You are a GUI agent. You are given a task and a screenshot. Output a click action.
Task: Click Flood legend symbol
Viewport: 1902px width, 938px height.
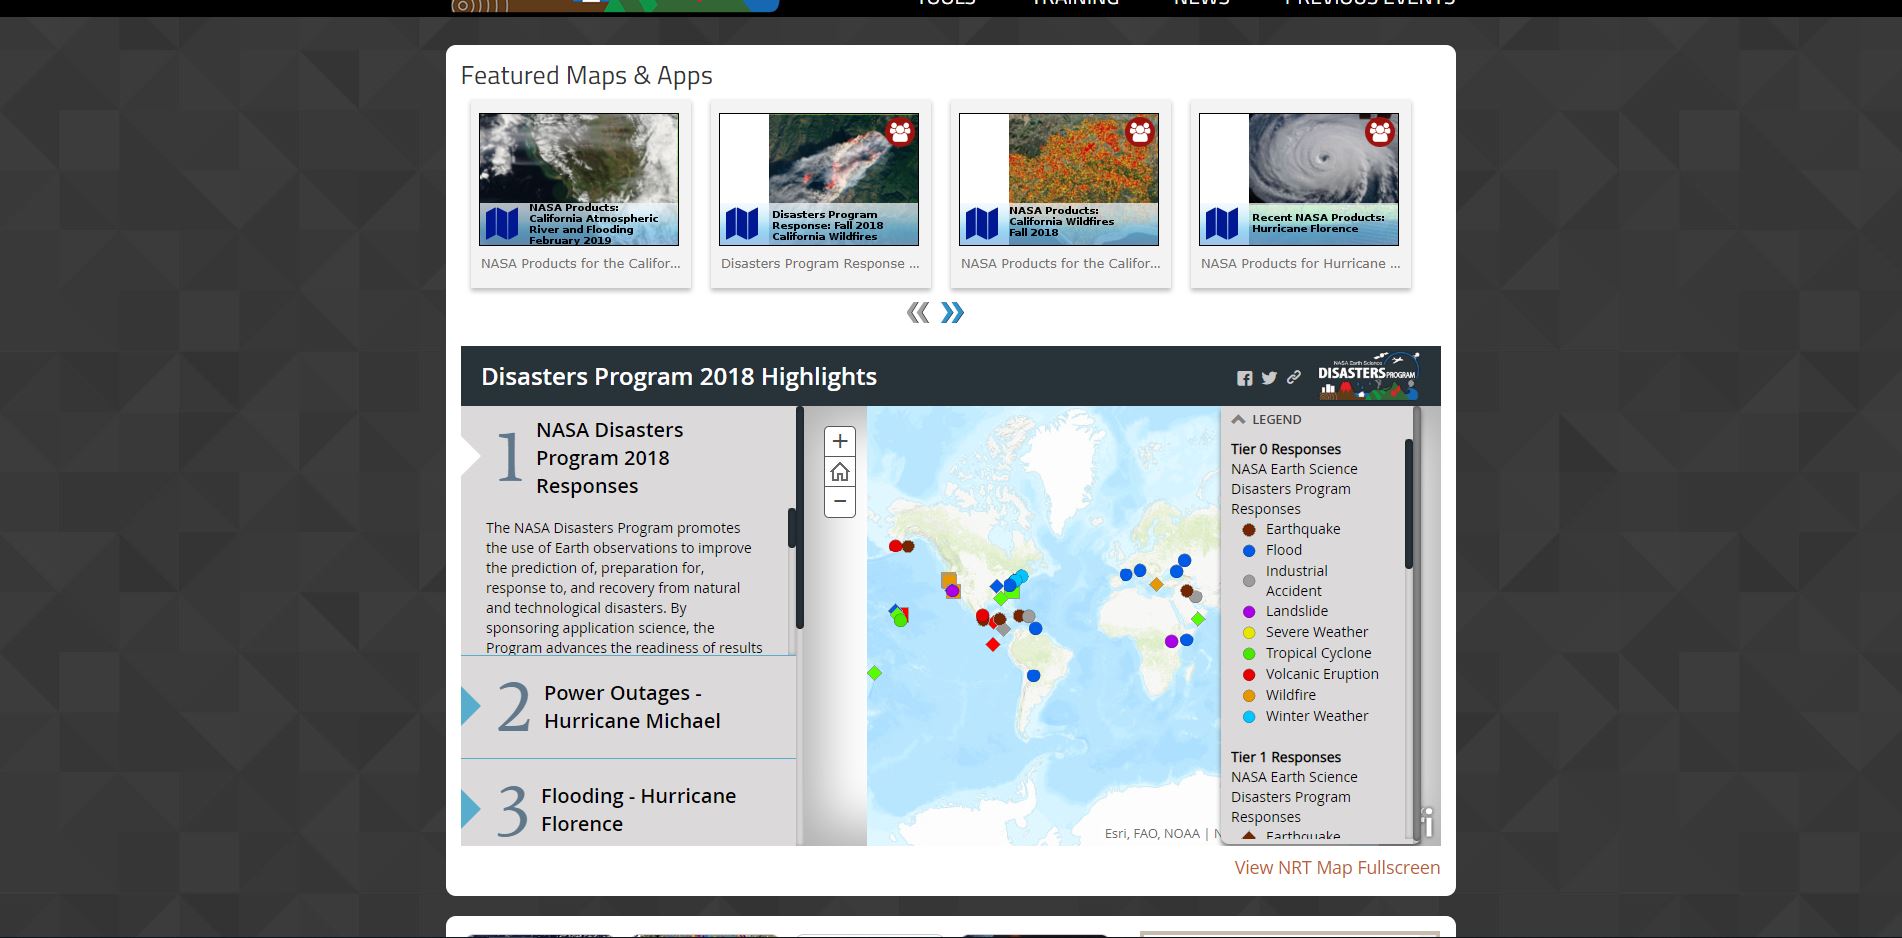(1249, 551)
